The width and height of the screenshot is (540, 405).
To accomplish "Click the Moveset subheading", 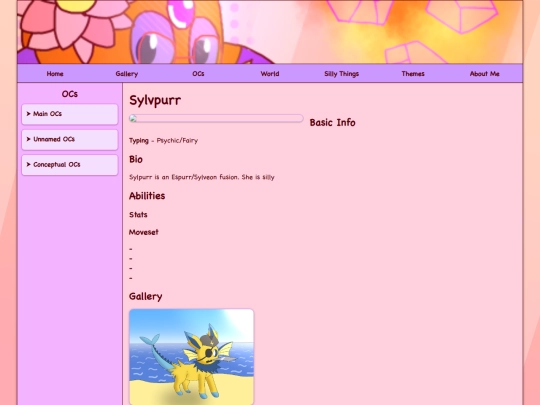I will coord(144,232).
